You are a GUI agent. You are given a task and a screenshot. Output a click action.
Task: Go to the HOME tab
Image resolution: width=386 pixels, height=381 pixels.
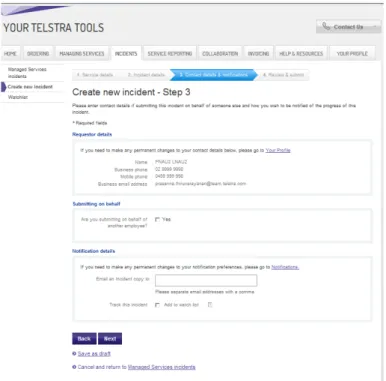click(x=10, y=54)
